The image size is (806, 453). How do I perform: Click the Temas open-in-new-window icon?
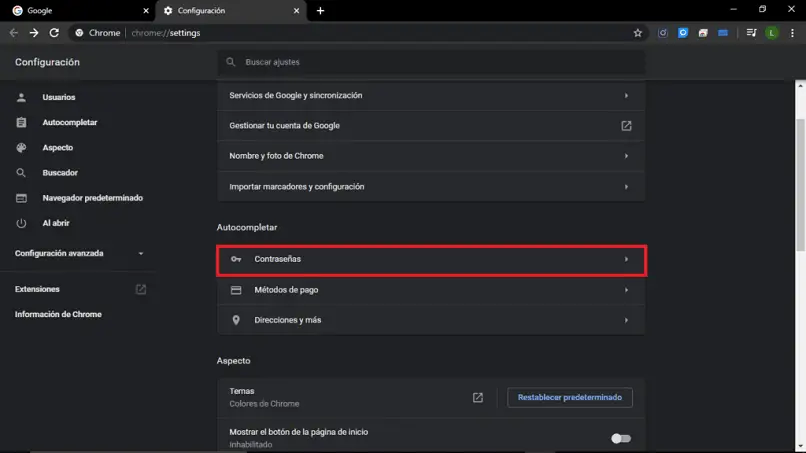478,397
